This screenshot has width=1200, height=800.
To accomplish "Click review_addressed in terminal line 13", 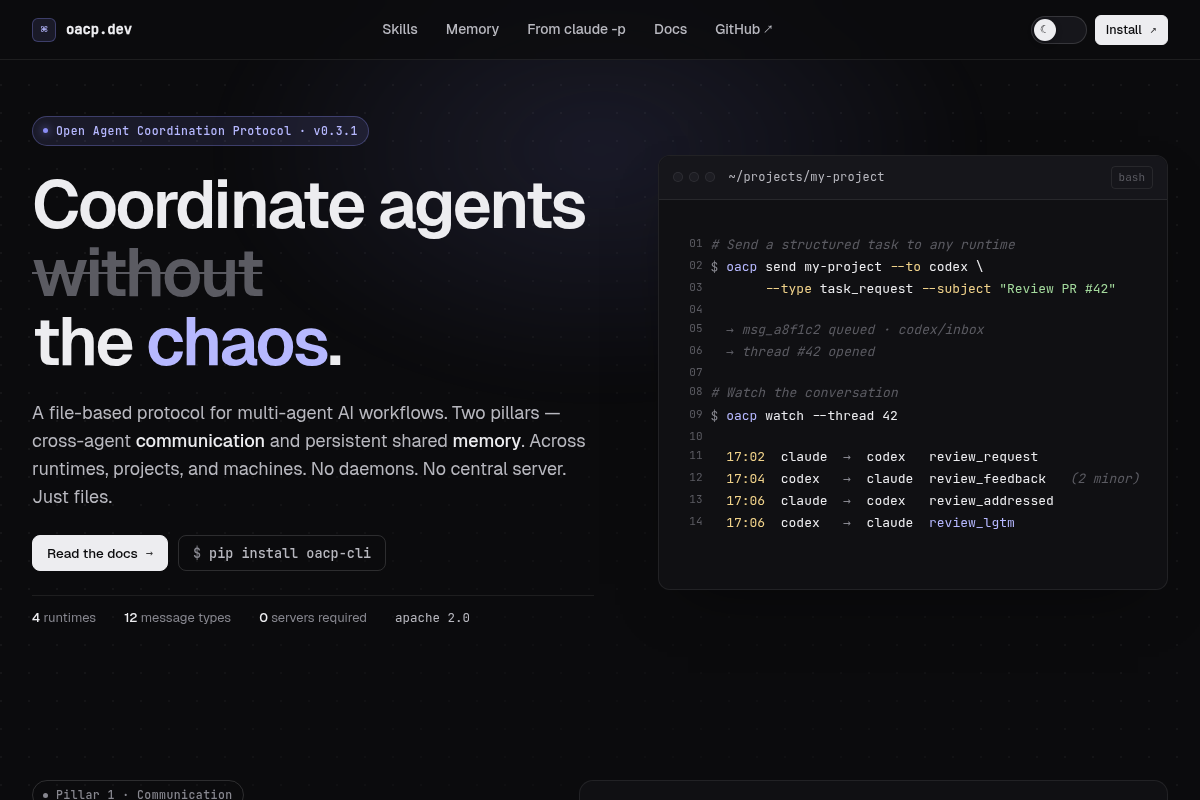I will coord(991,501).
